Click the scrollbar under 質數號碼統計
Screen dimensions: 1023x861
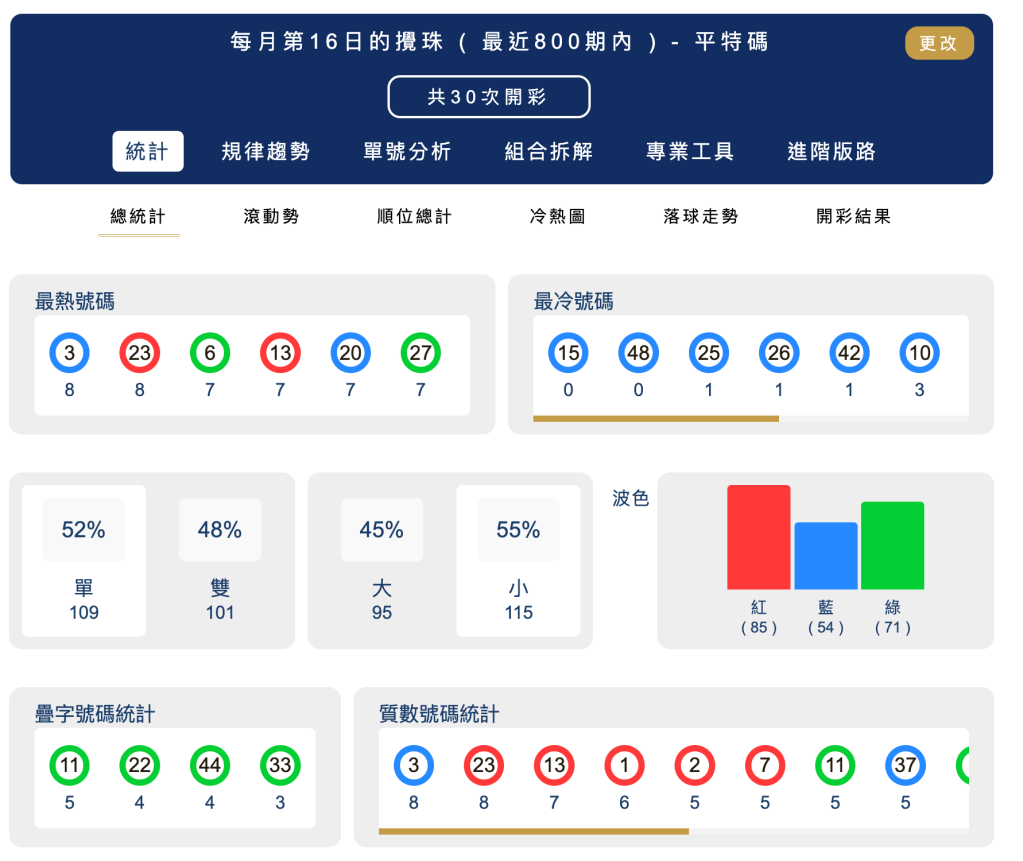point(536,831)
